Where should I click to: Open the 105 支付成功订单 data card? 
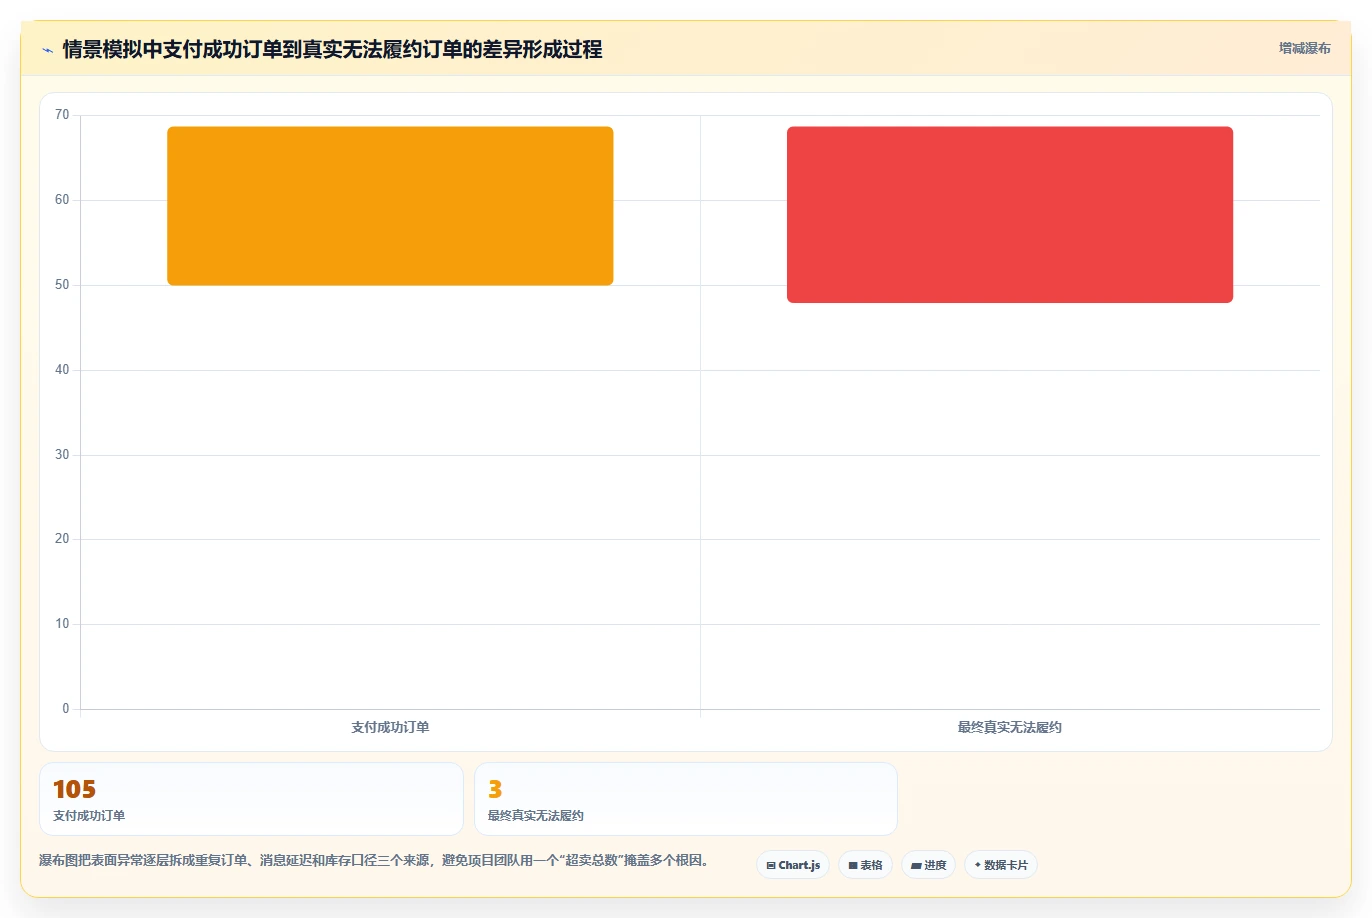251,799
